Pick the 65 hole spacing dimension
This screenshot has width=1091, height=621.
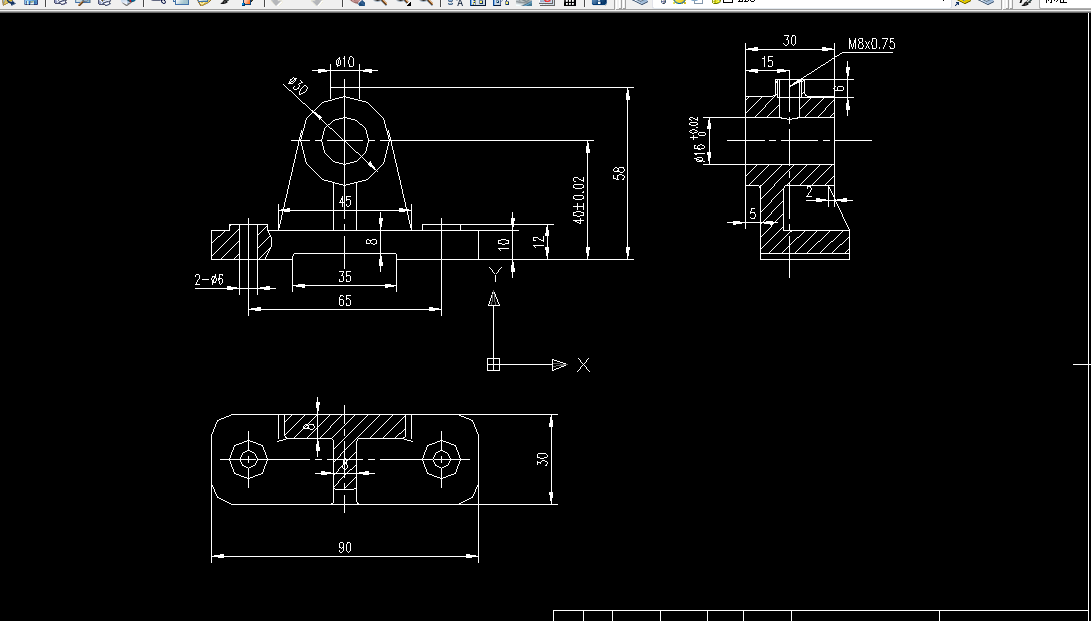[x=345, y=301]
